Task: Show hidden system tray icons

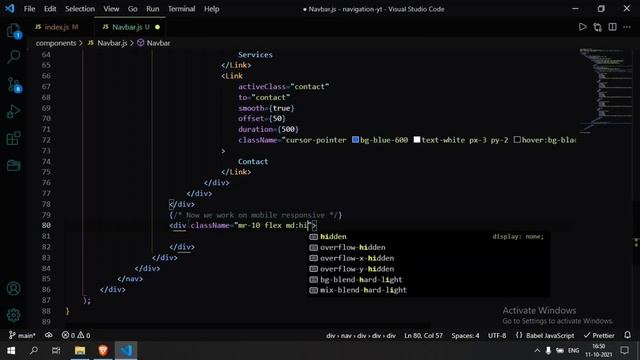Action: click(x=537, y=351)
